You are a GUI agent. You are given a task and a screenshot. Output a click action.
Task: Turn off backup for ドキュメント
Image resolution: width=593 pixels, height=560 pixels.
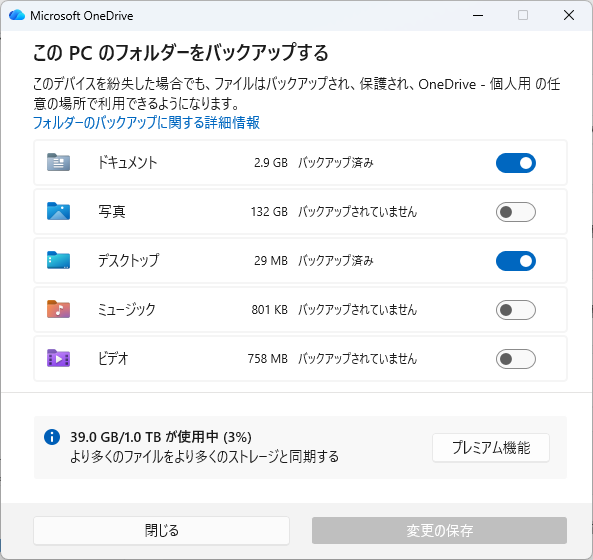point(515,163)
